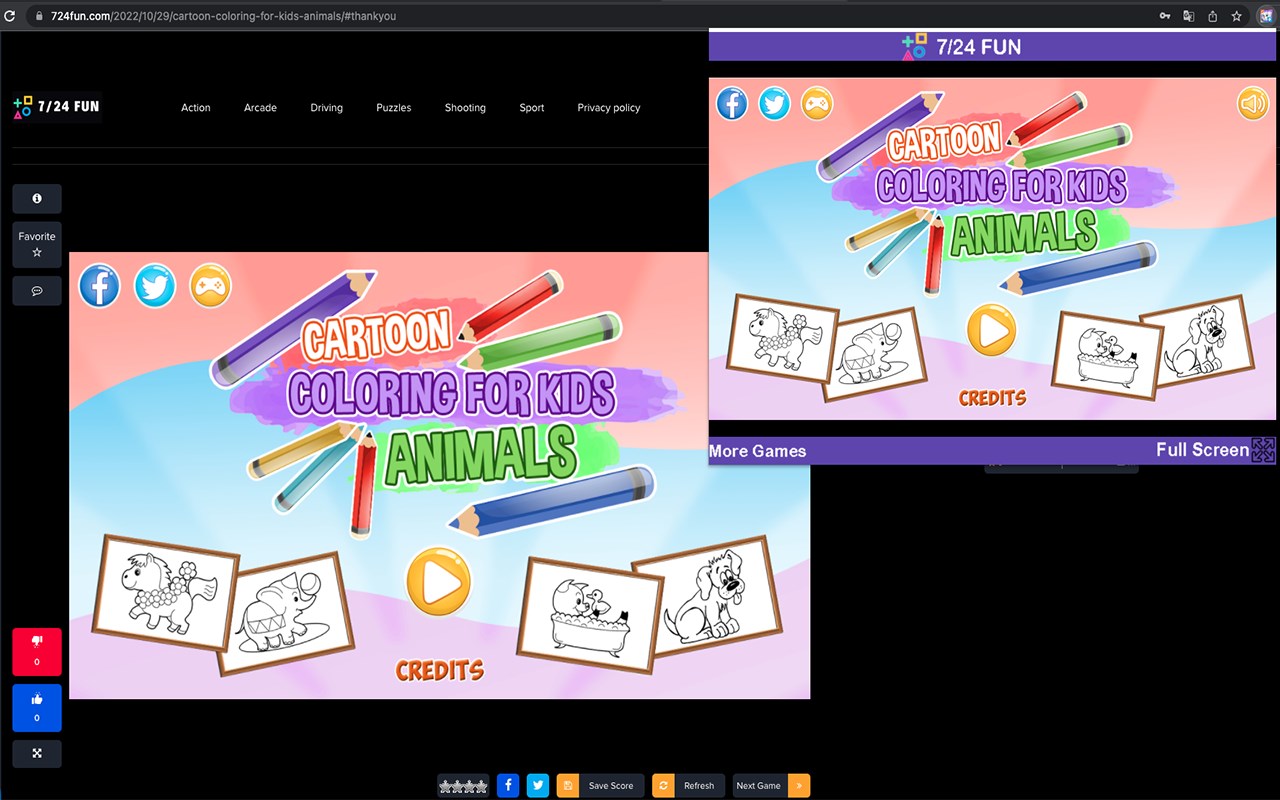Click the Refresh button below the game
This screenshot has width=1280, height=800.
tap(688, 786)
